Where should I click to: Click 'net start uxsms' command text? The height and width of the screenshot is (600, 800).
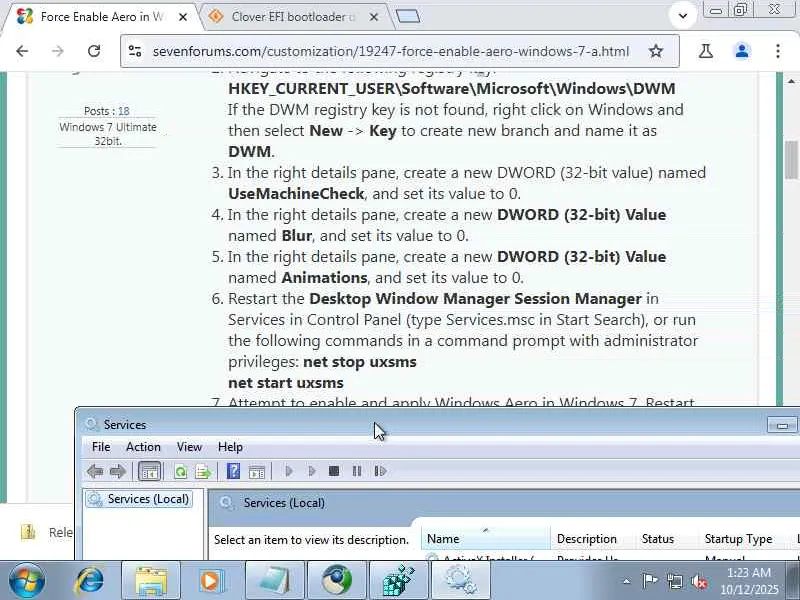coord(286,383)
